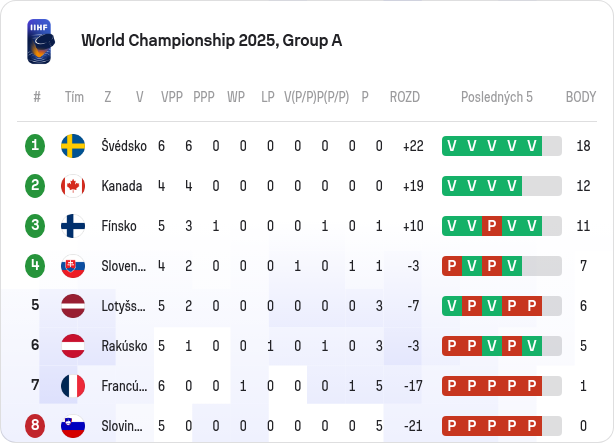
Task: Click the Sweden flag icon
Action: pyautogui.click(x=73, y=146)
